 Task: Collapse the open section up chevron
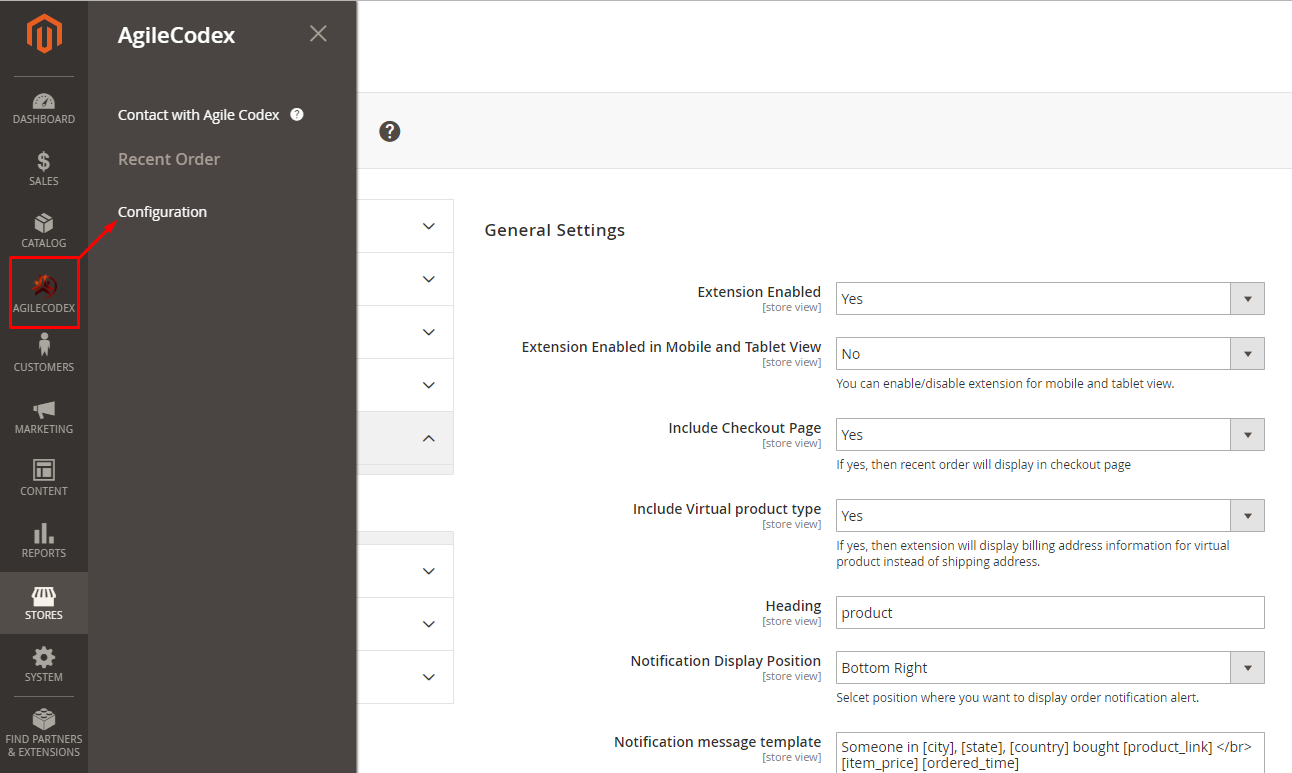tap(429, 438)
